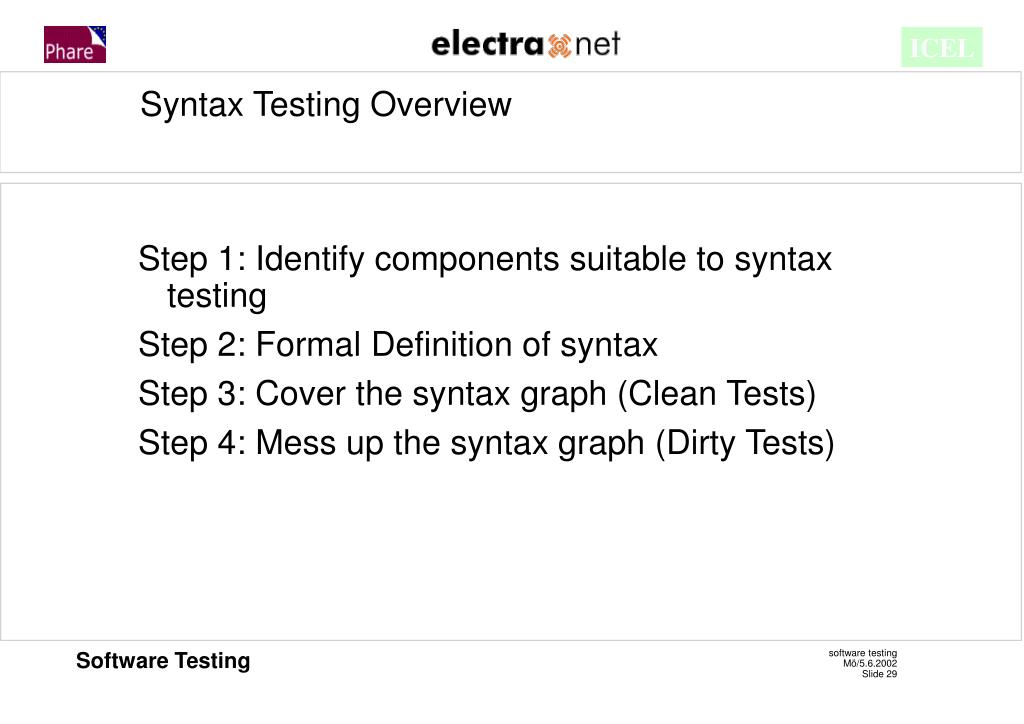Click the small software testing footer note
This screenshot has height=724, width=1024.
(863, 653)
